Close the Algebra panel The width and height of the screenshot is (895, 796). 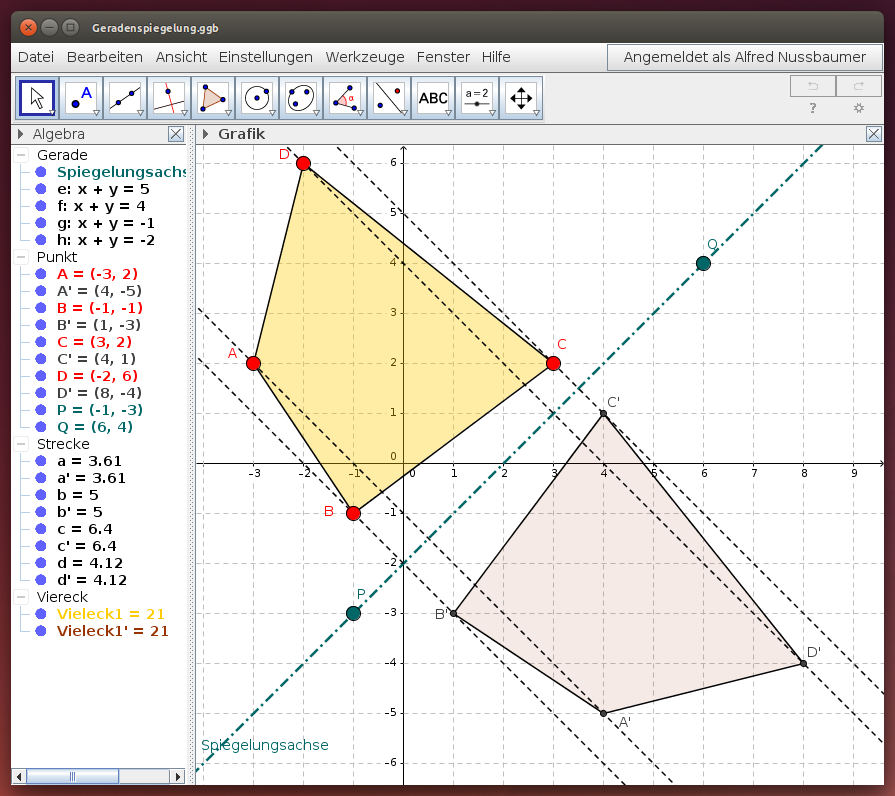click(x=176, y=134)
